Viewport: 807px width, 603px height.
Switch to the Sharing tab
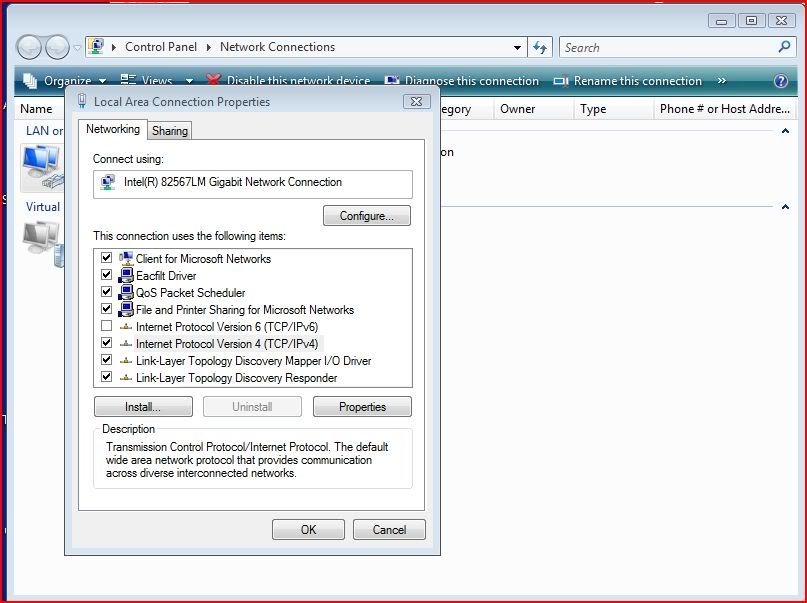[x=170, y=131]
